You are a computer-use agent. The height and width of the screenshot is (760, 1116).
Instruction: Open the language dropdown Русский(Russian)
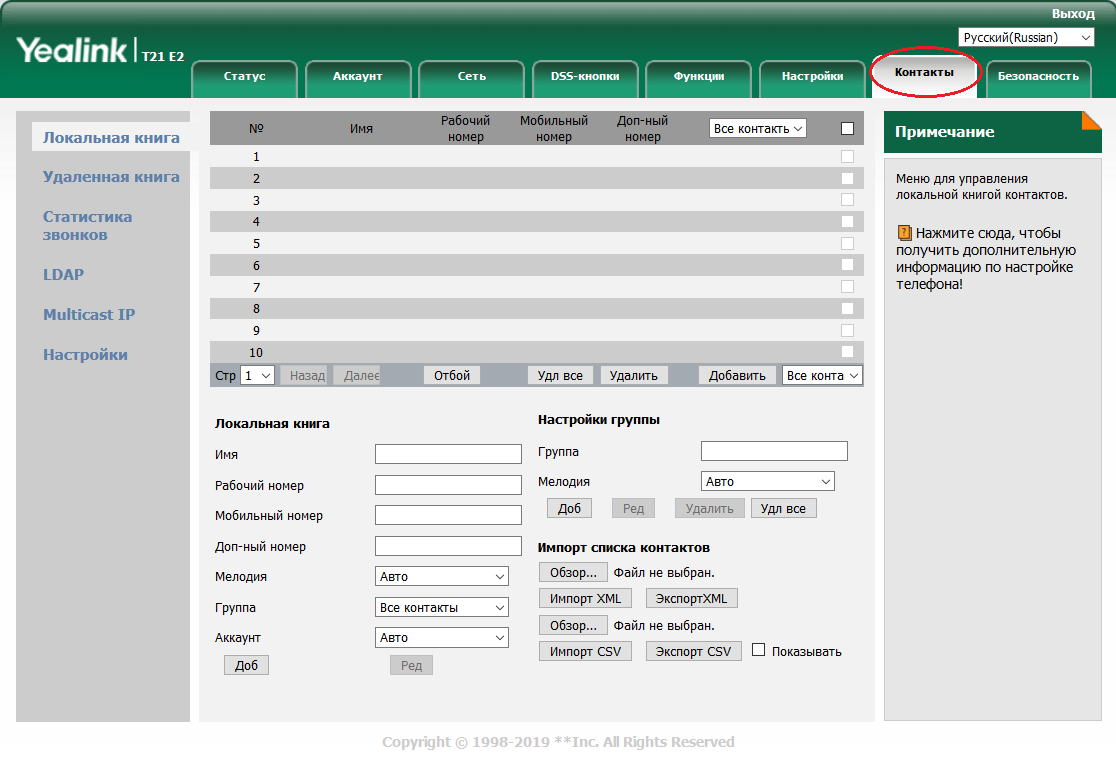click(x=1026, y=37)
